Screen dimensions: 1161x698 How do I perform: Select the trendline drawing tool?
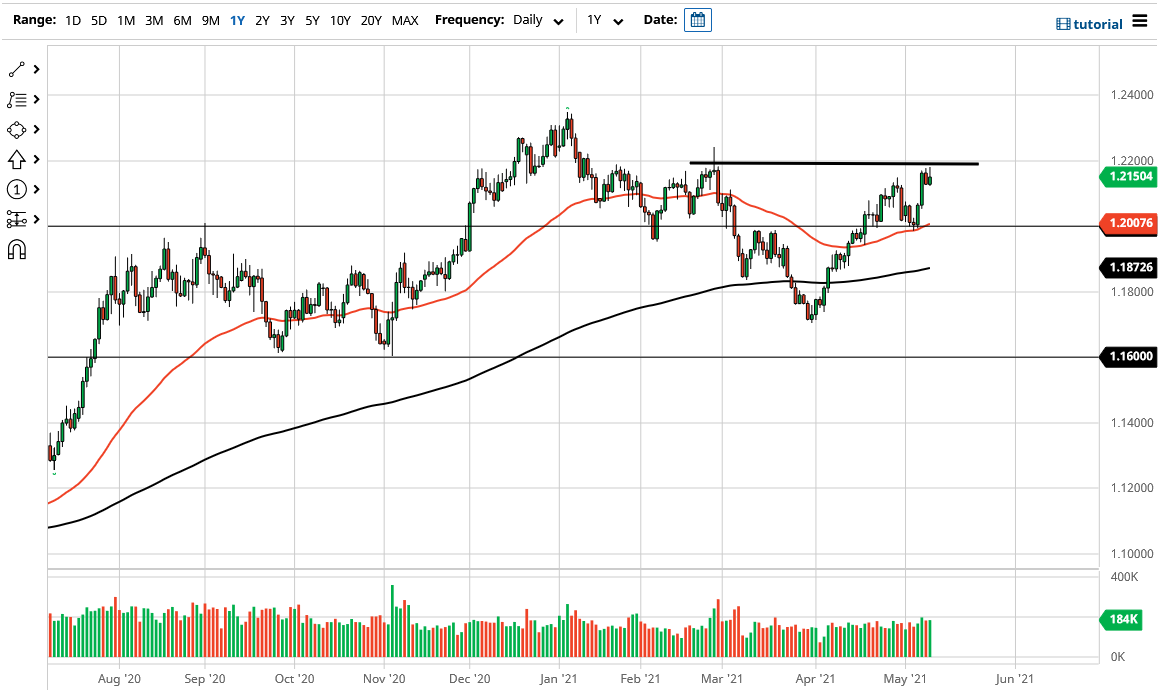[x=18, y=69]
